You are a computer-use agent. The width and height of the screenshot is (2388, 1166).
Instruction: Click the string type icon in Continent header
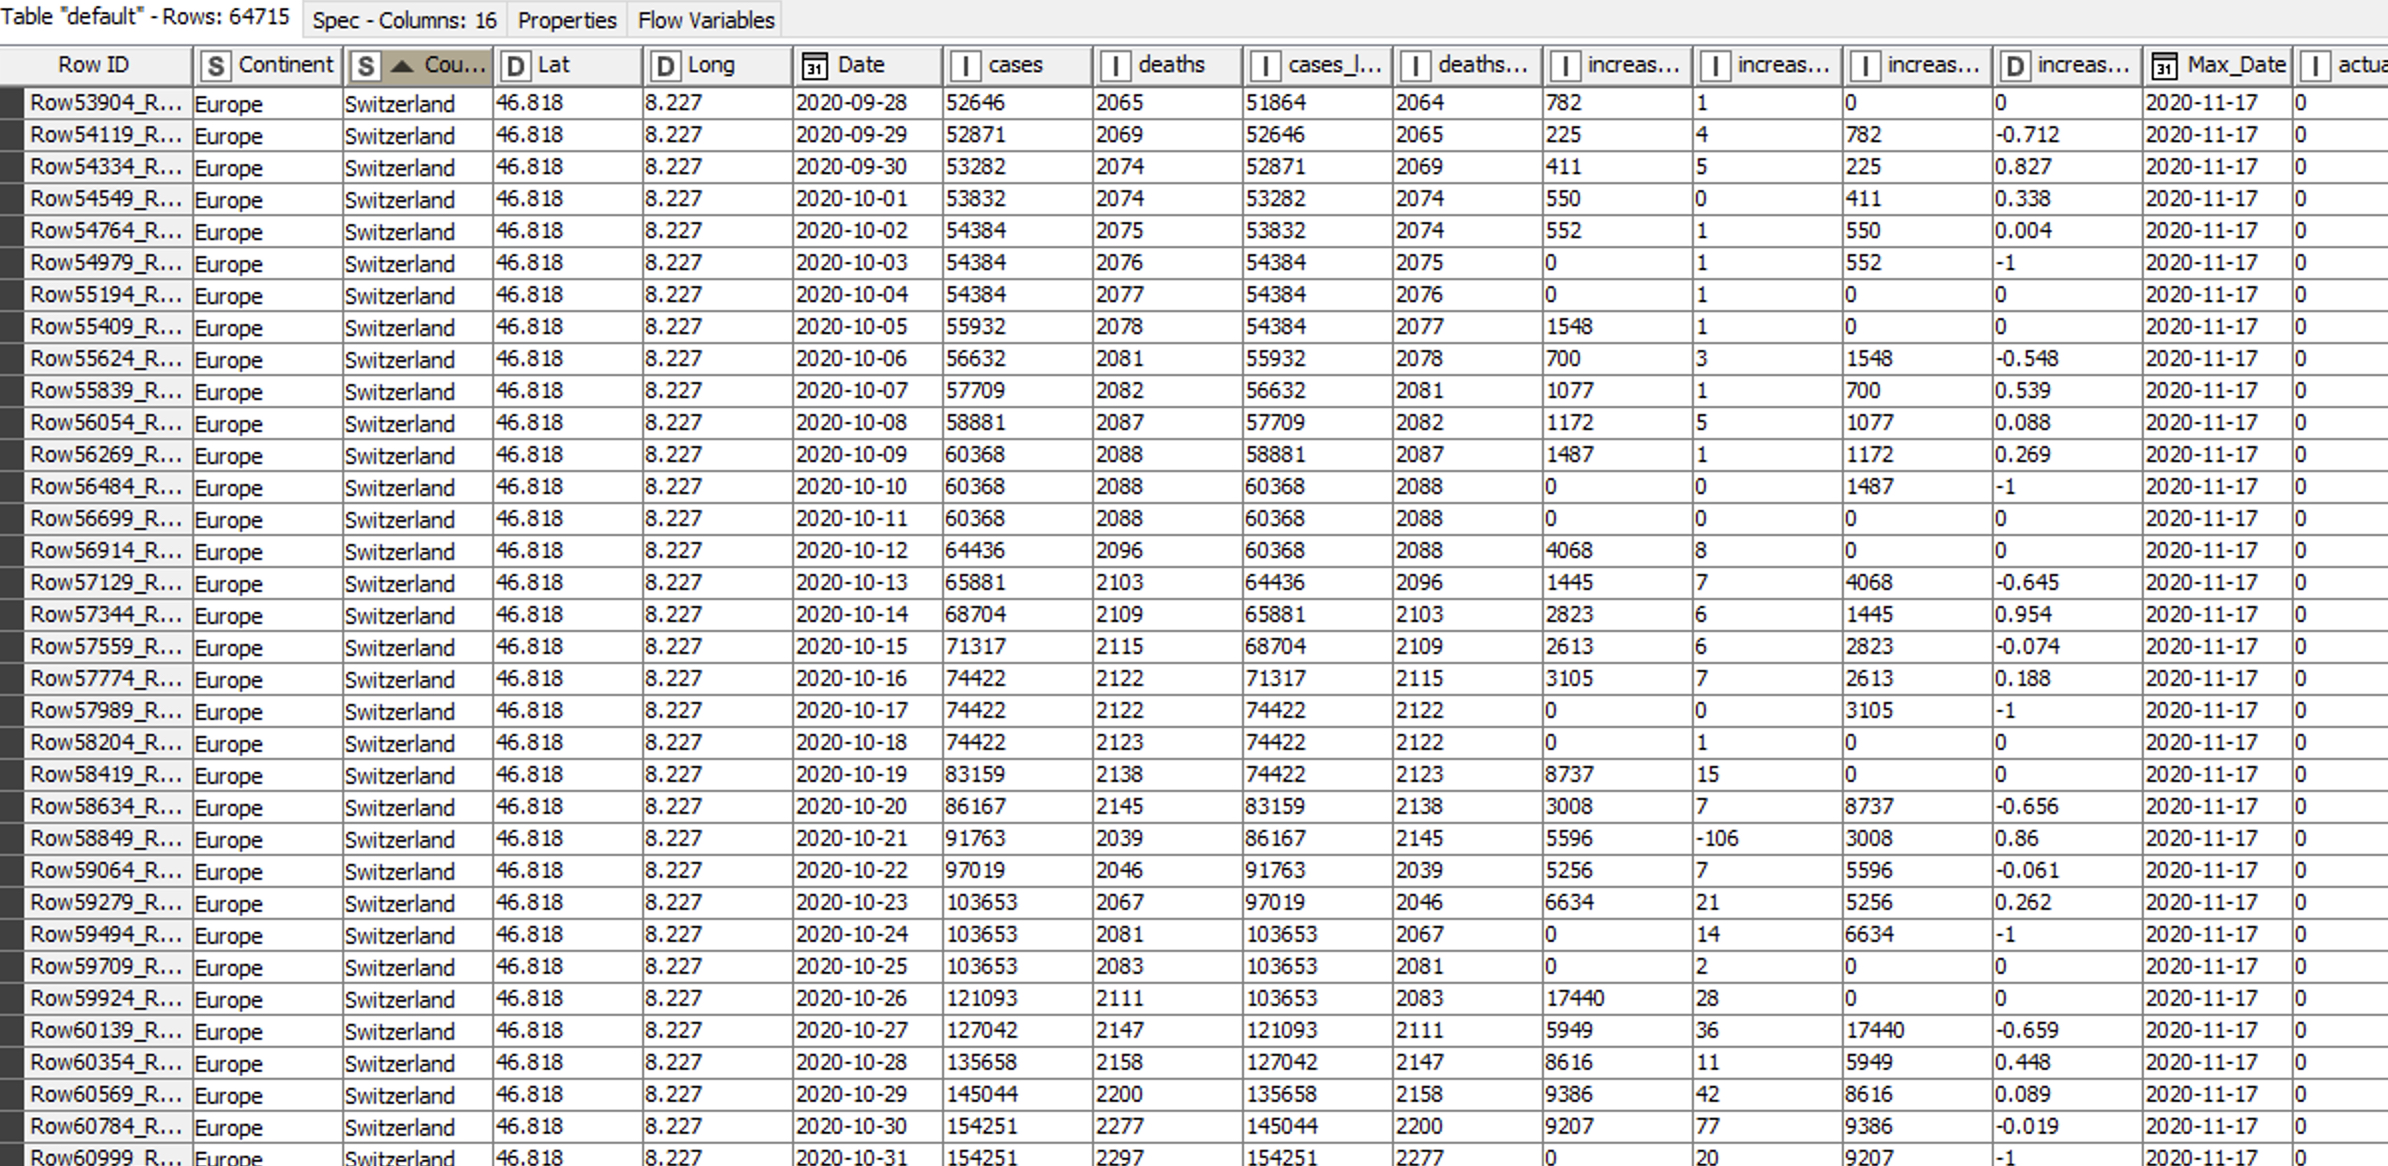[x=215, y=66]
